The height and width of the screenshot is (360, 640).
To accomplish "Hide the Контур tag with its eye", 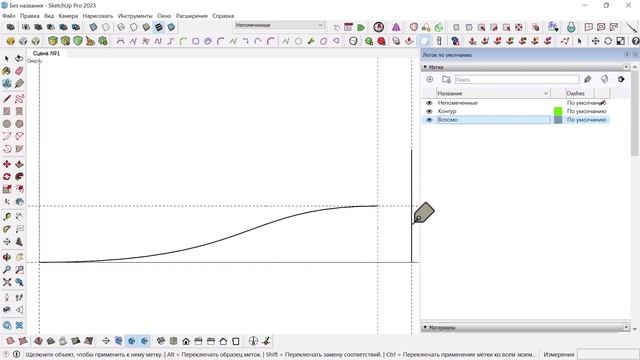I will (x=429, y=111).
